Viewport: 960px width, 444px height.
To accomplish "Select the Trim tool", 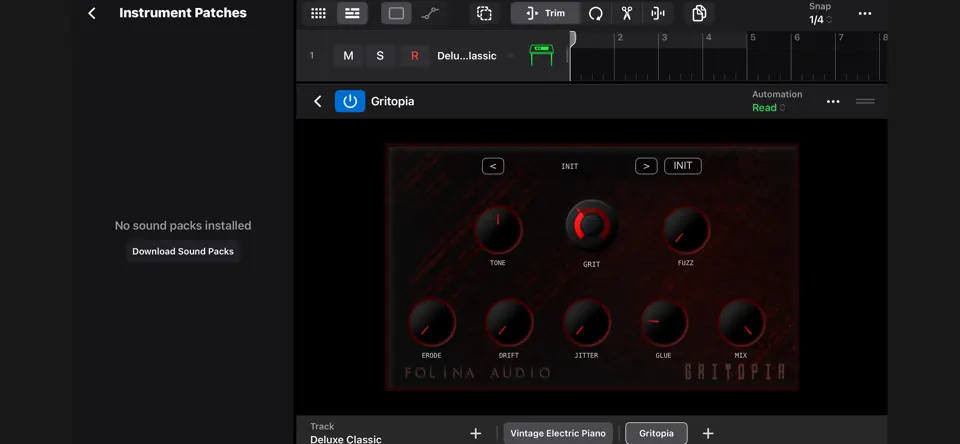I will (x=546, y=13).
